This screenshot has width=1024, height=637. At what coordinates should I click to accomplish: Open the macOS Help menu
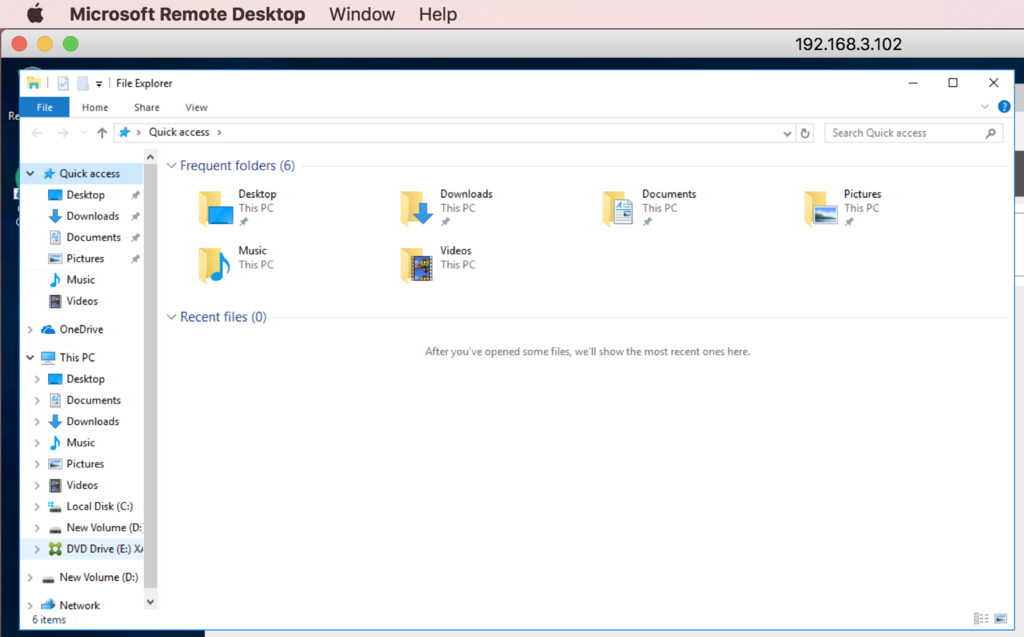[x=438, y=14]
